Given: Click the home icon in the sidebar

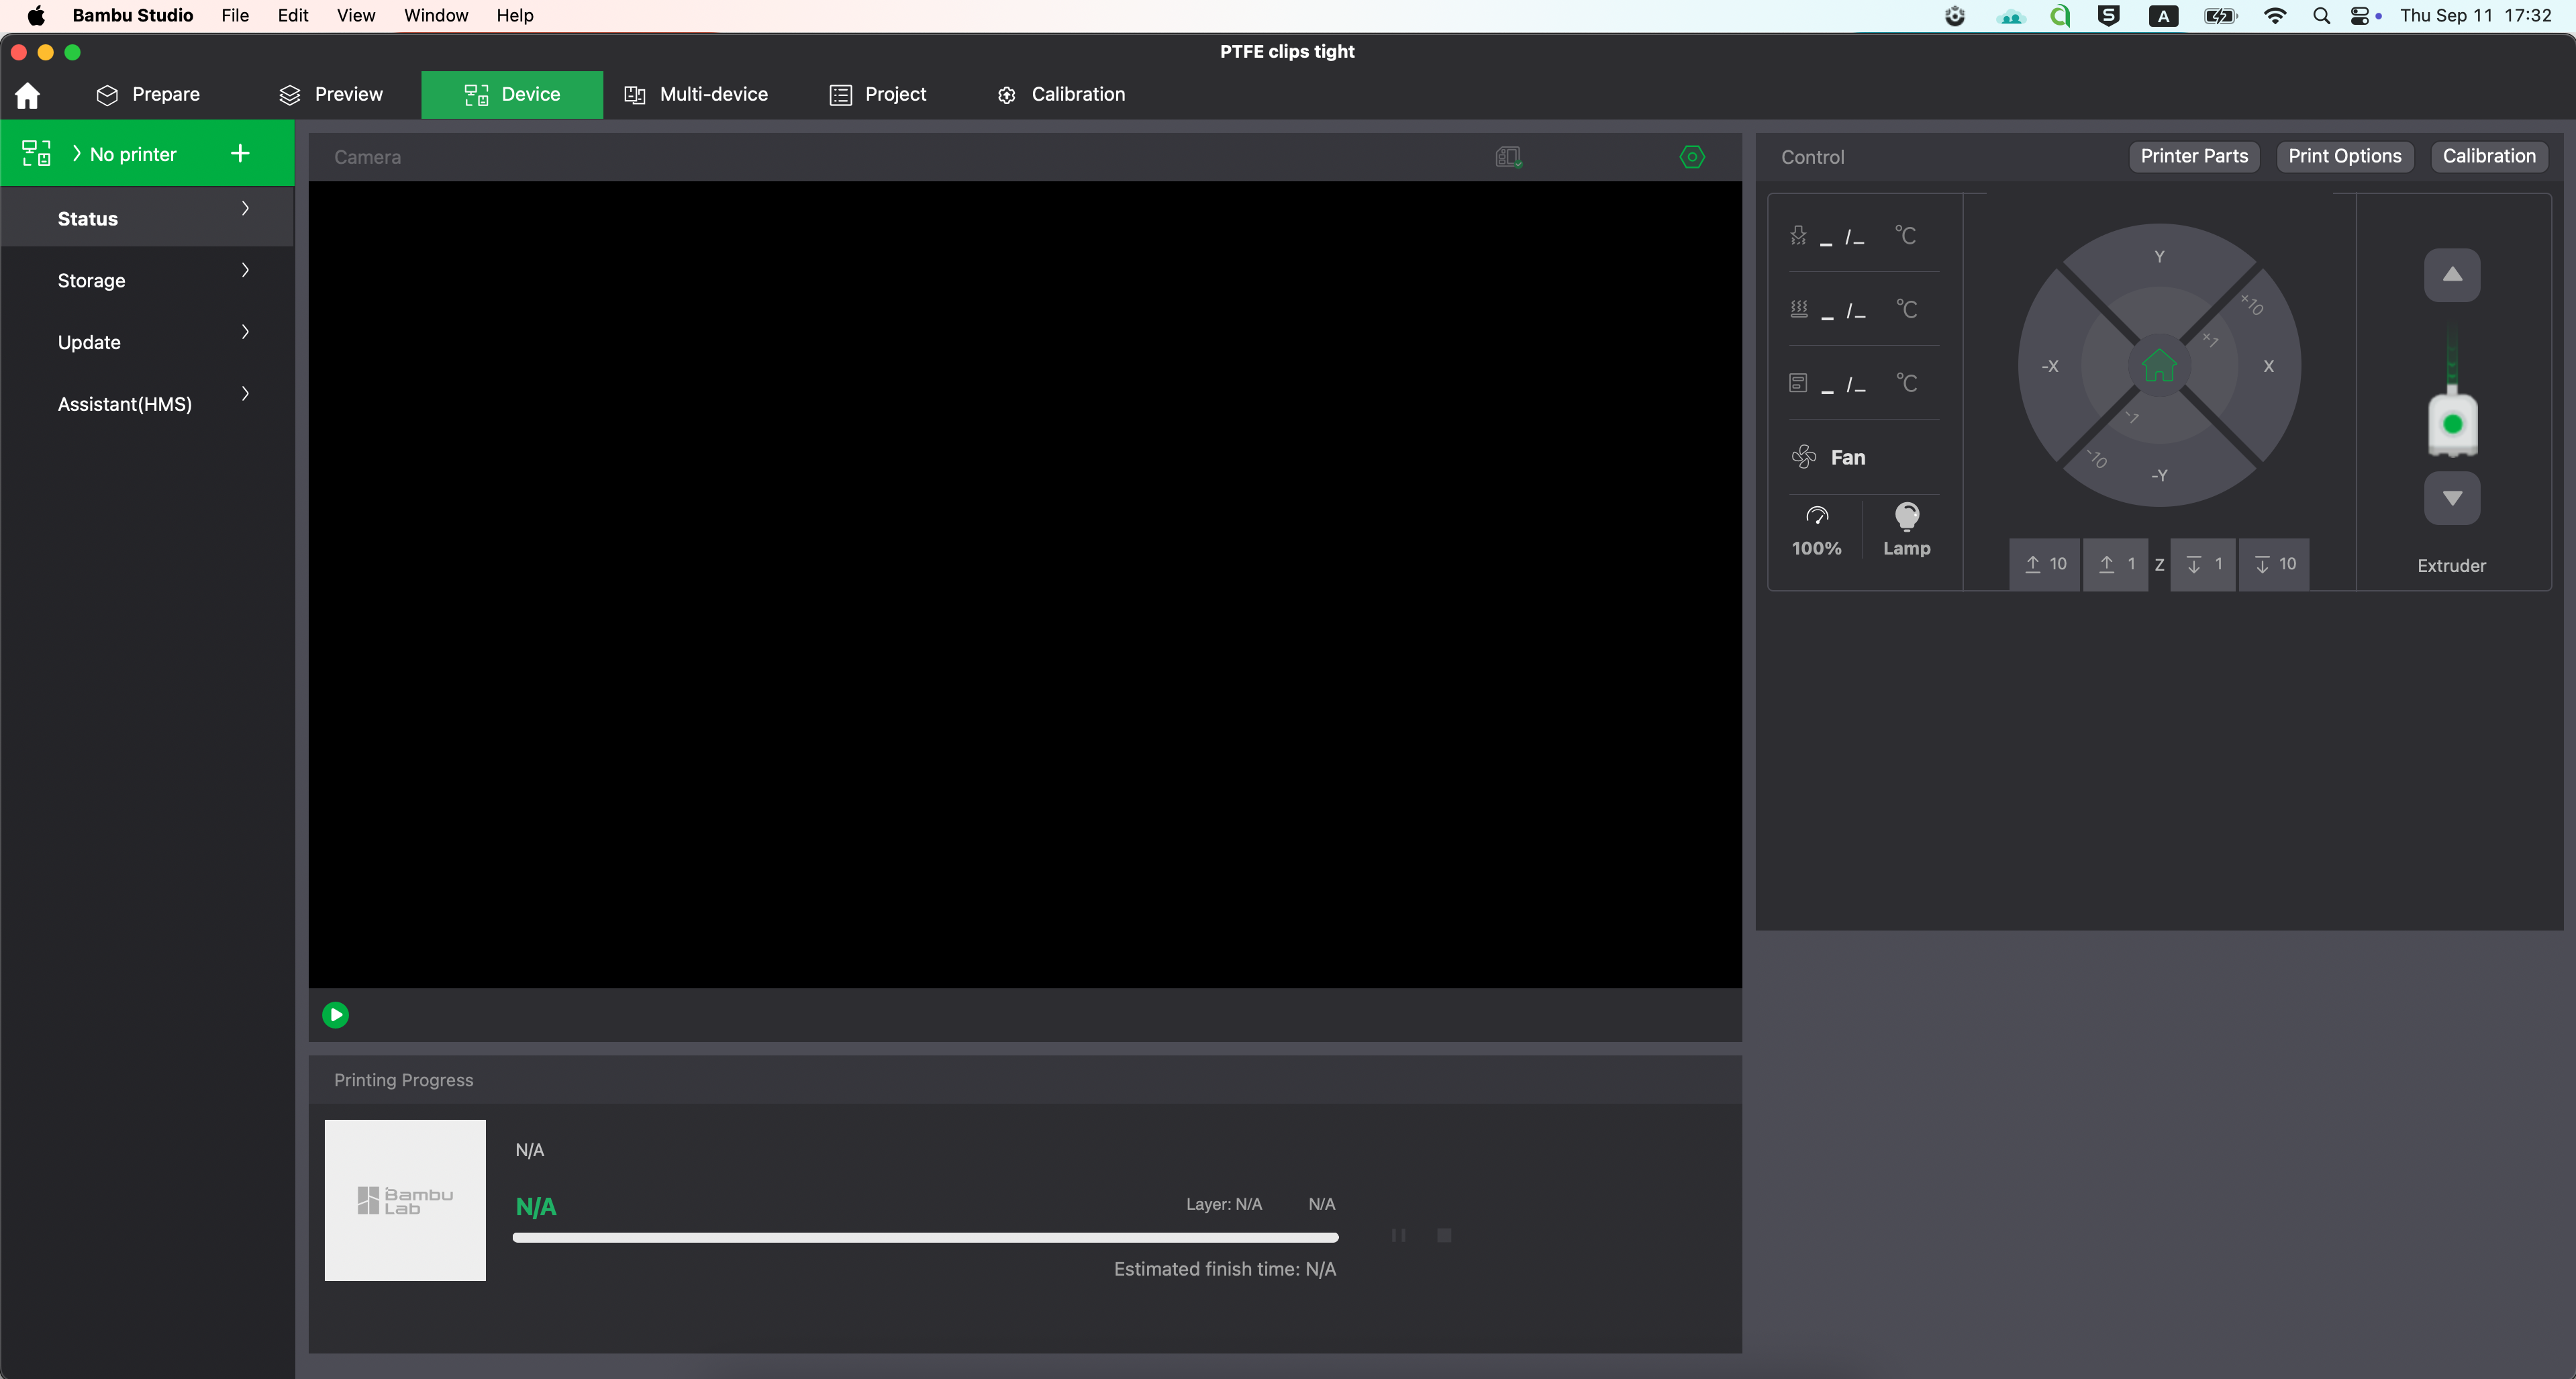Looking at the screenshot, I should pos(28,94).
